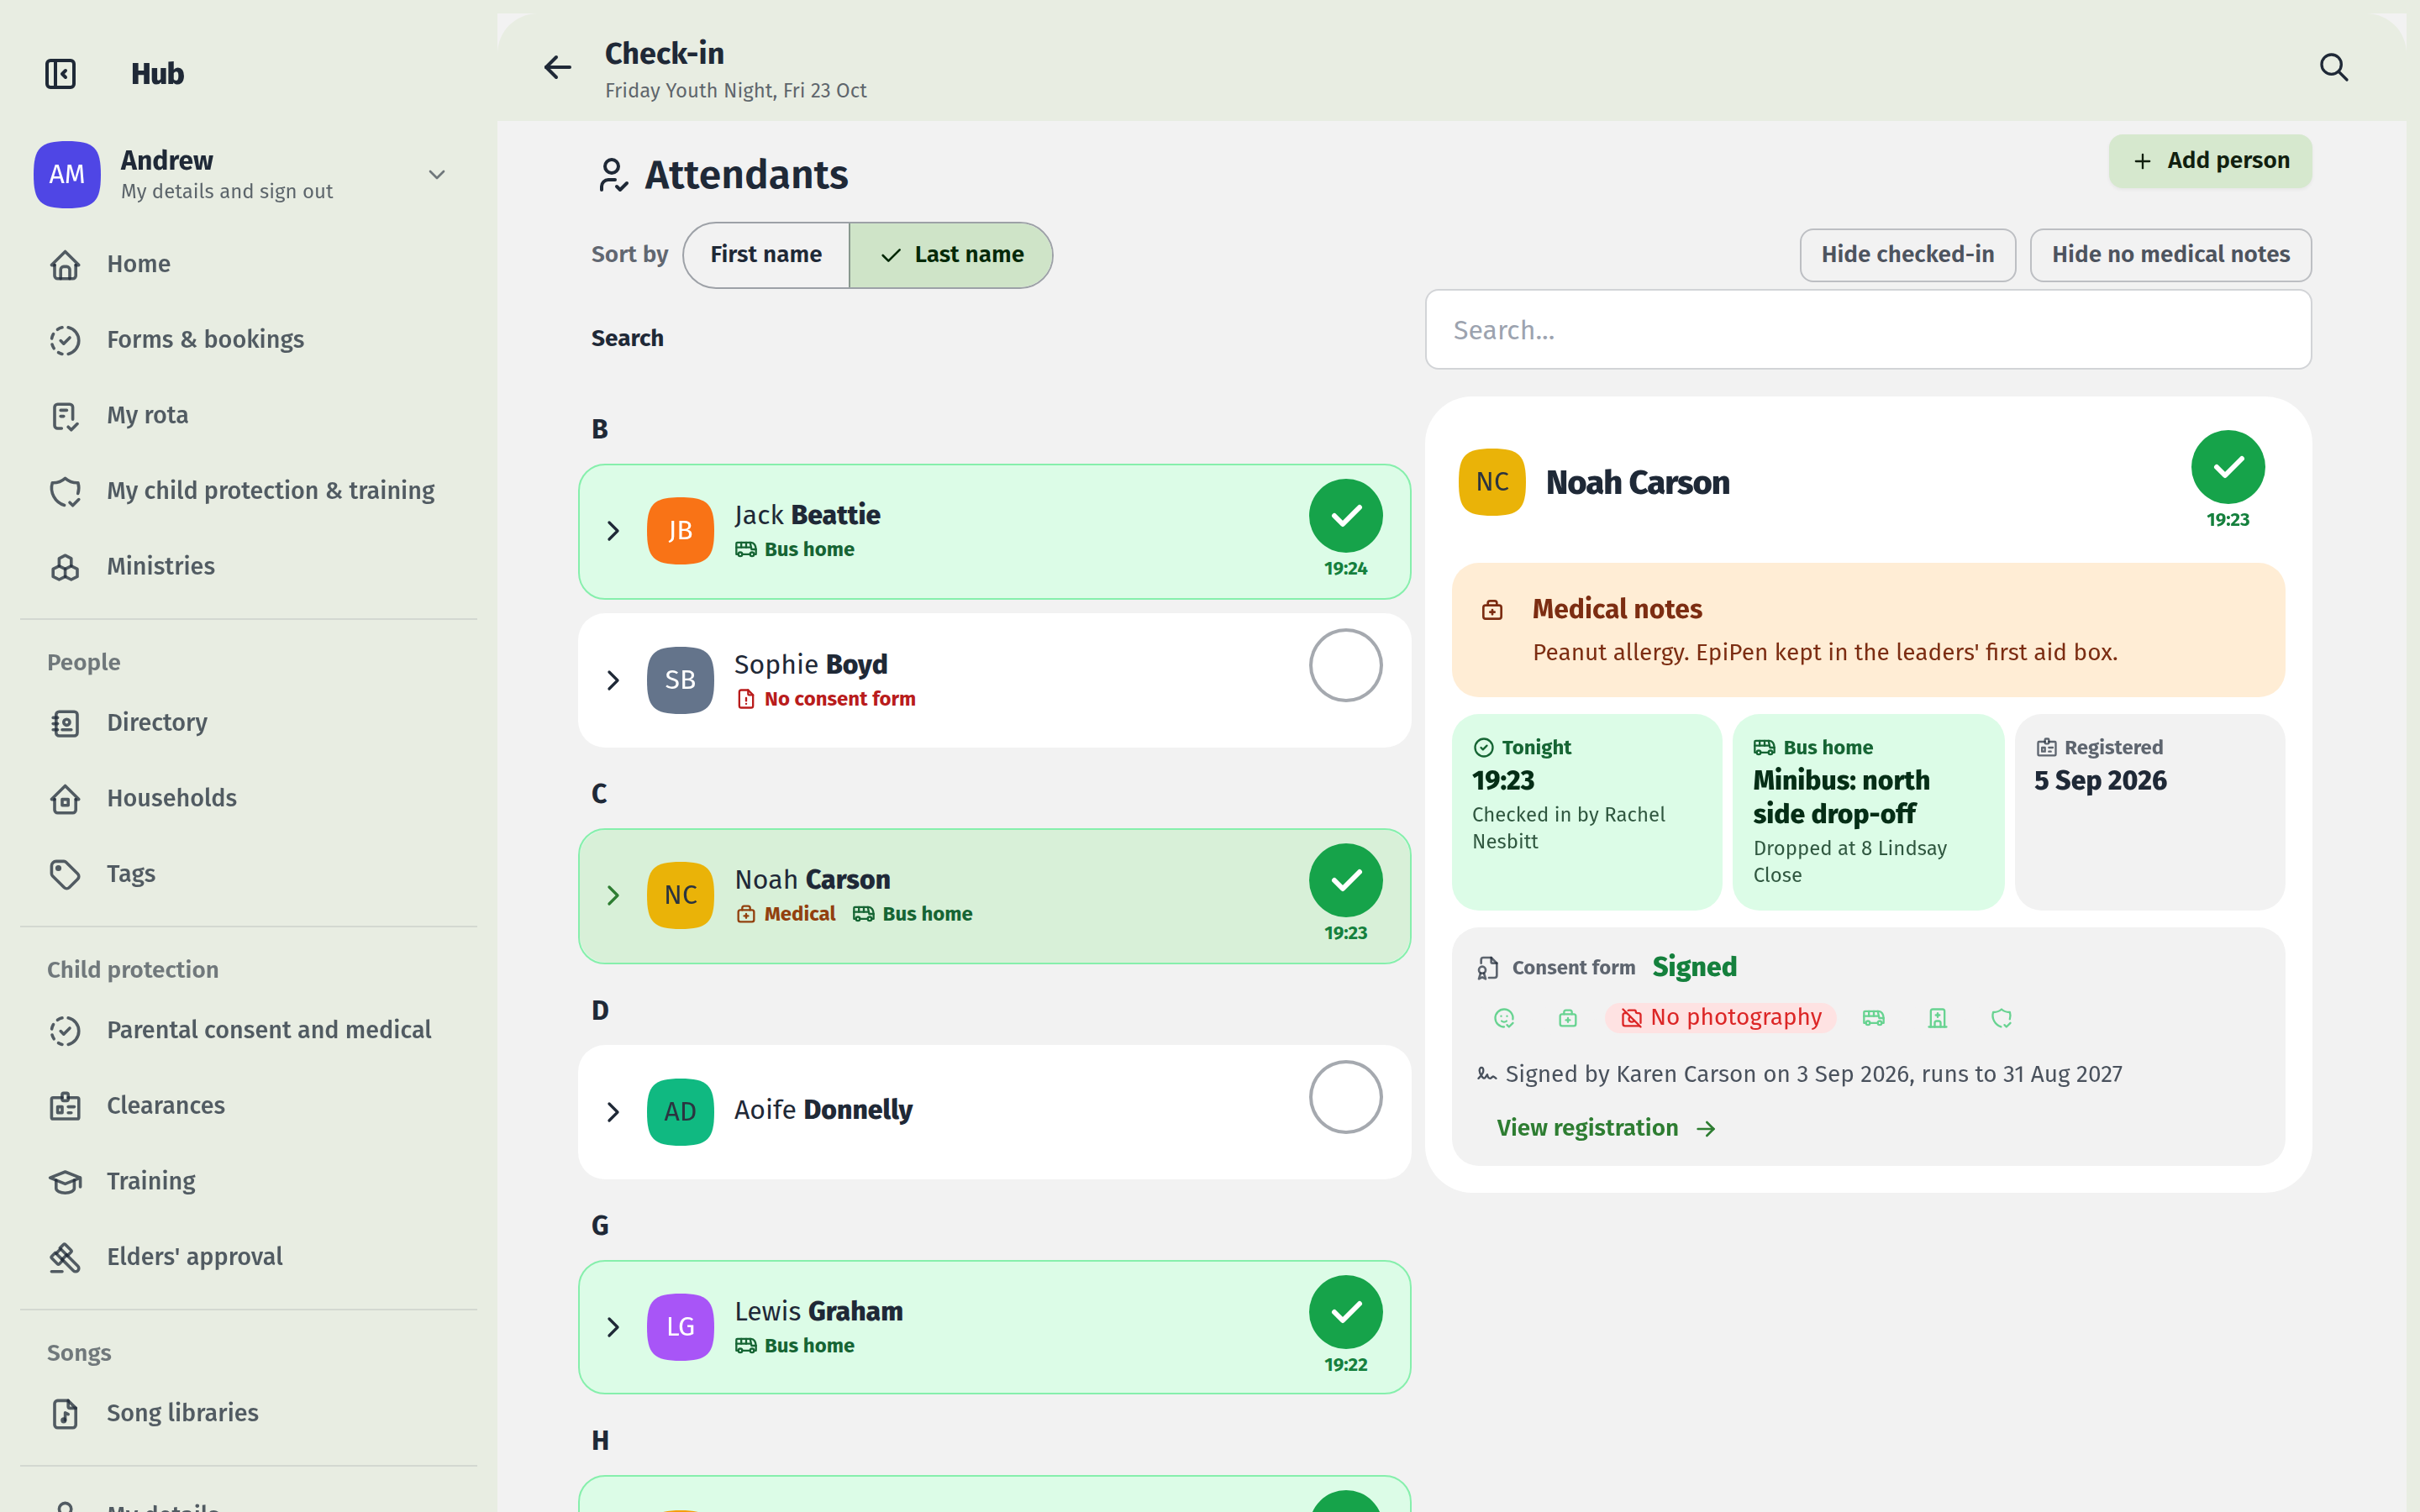The height and width of the screenshot is (1512, 2420).
Task: Collapse Noah Carson's row chevron
Action: [613, 896]
